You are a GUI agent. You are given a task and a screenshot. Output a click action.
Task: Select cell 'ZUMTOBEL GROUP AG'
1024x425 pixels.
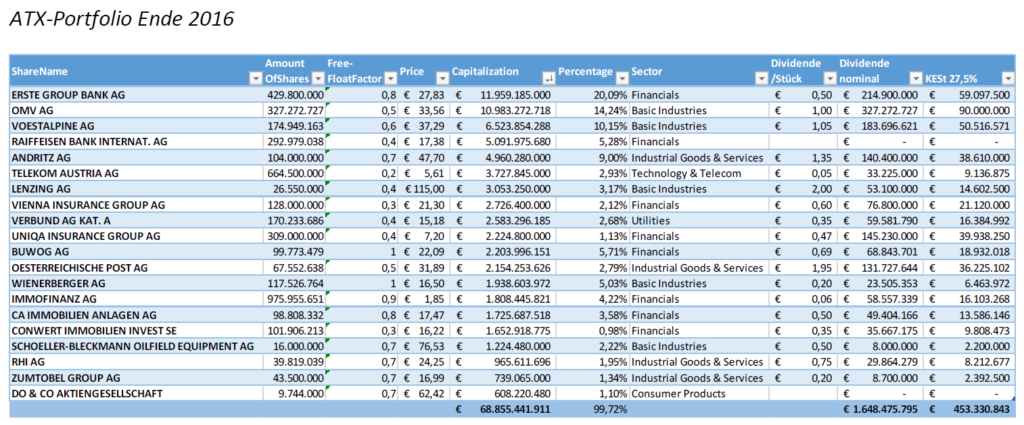tap(136, 377)
